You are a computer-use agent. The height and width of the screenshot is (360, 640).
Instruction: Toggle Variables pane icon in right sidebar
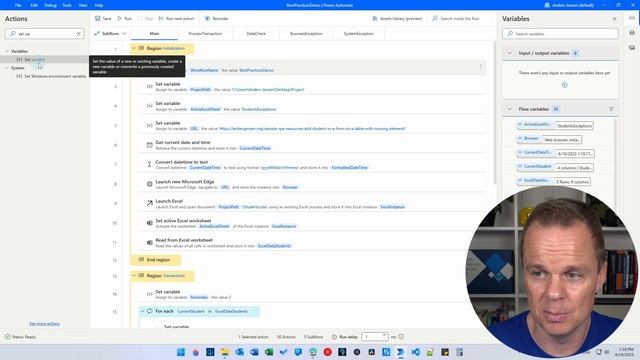click(x=632, y=18)
